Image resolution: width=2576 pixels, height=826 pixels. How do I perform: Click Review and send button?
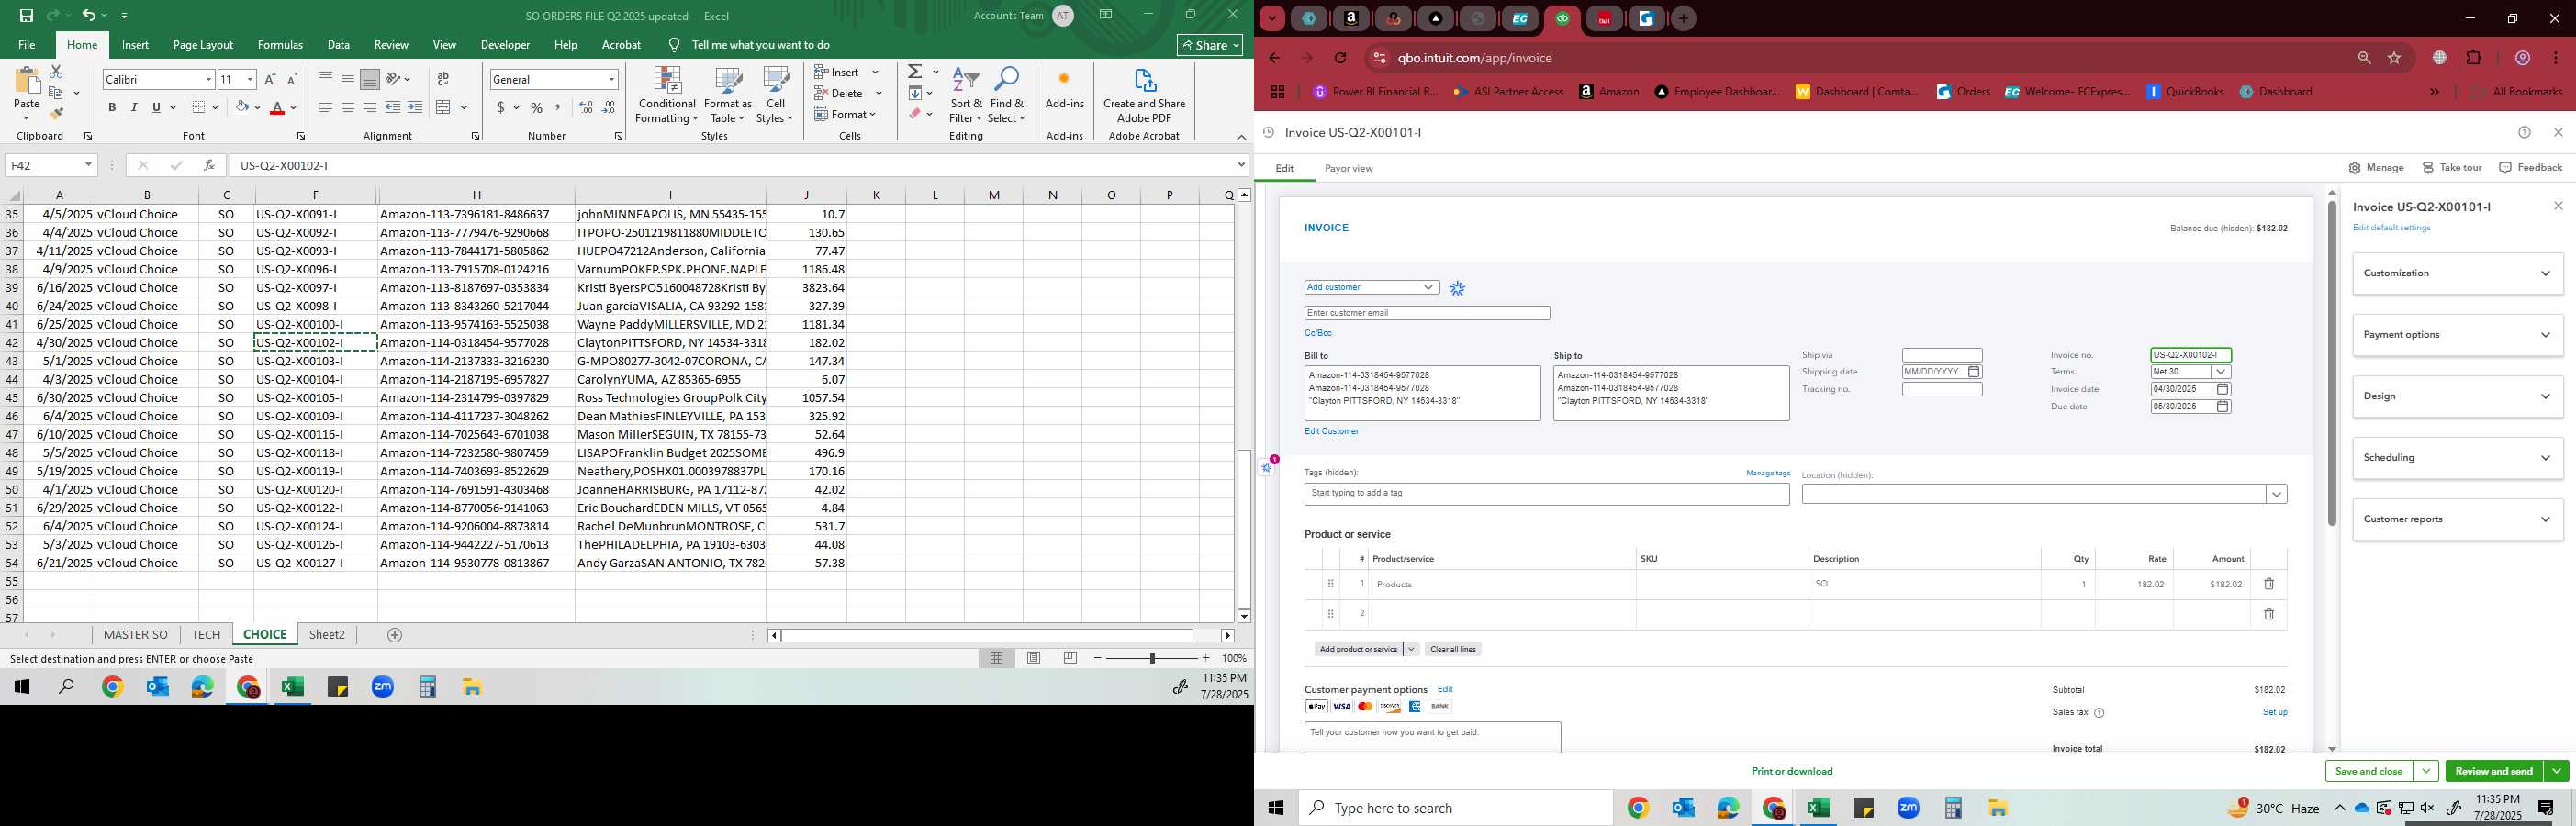(x=2494, y=771)
